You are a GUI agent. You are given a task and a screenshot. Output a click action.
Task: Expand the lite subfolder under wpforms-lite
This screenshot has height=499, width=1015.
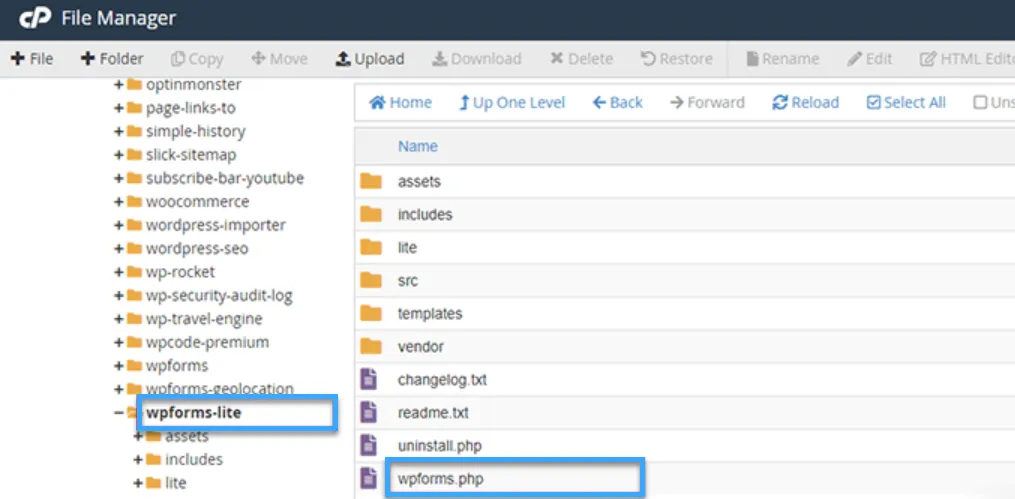pyautogui.click(x=138, y=483)
